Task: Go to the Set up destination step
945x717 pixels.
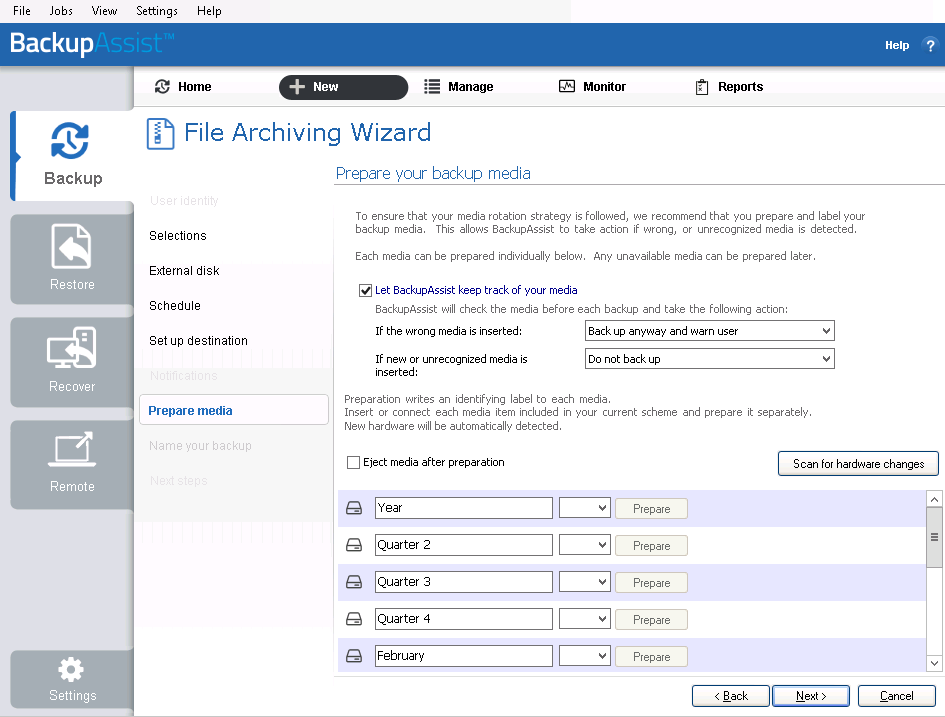Action: 198,340
